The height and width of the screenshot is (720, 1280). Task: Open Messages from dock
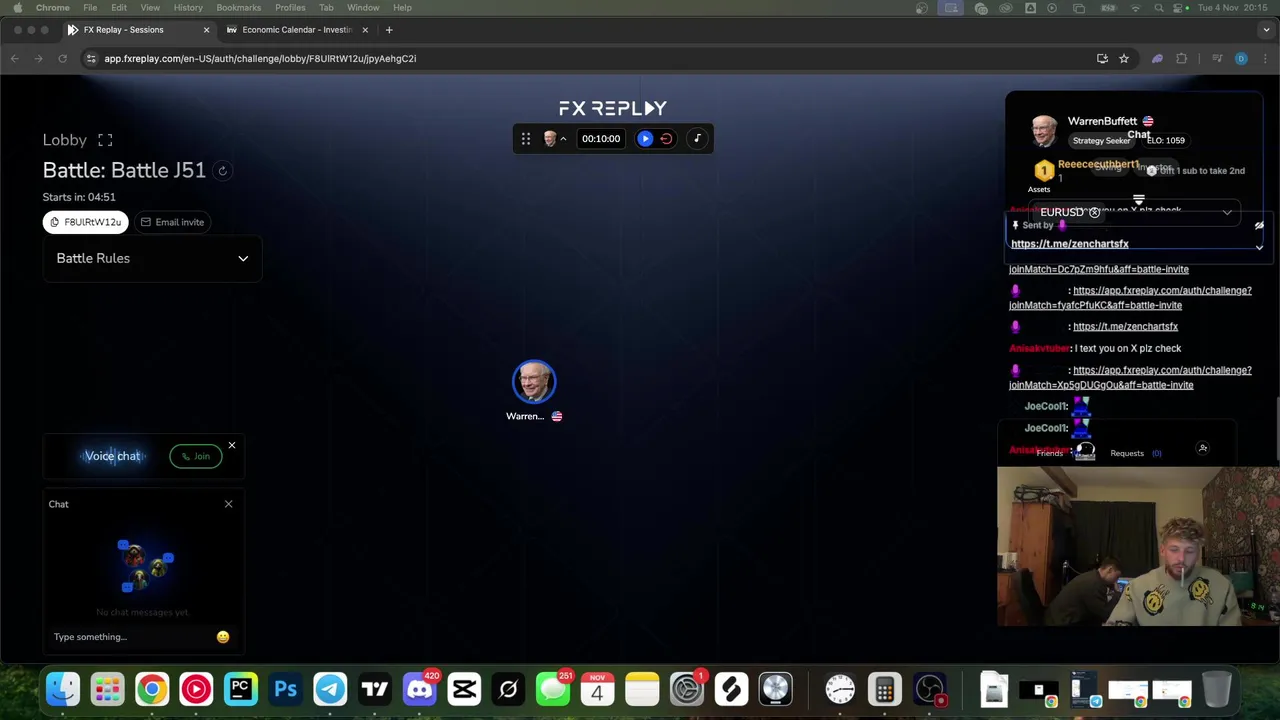pyautogui.click(x=553, y=689)
